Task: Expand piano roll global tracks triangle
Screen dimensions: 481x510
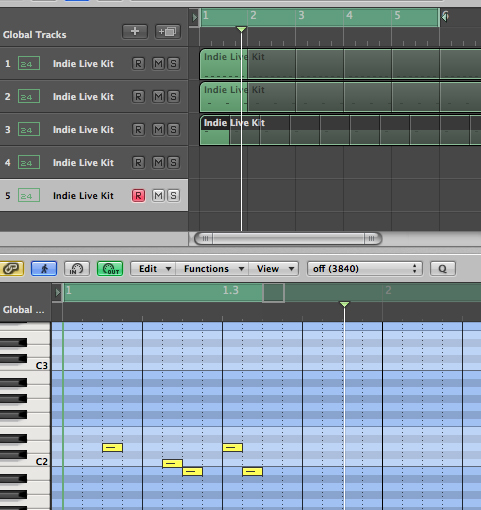Action: coord(57,292)
